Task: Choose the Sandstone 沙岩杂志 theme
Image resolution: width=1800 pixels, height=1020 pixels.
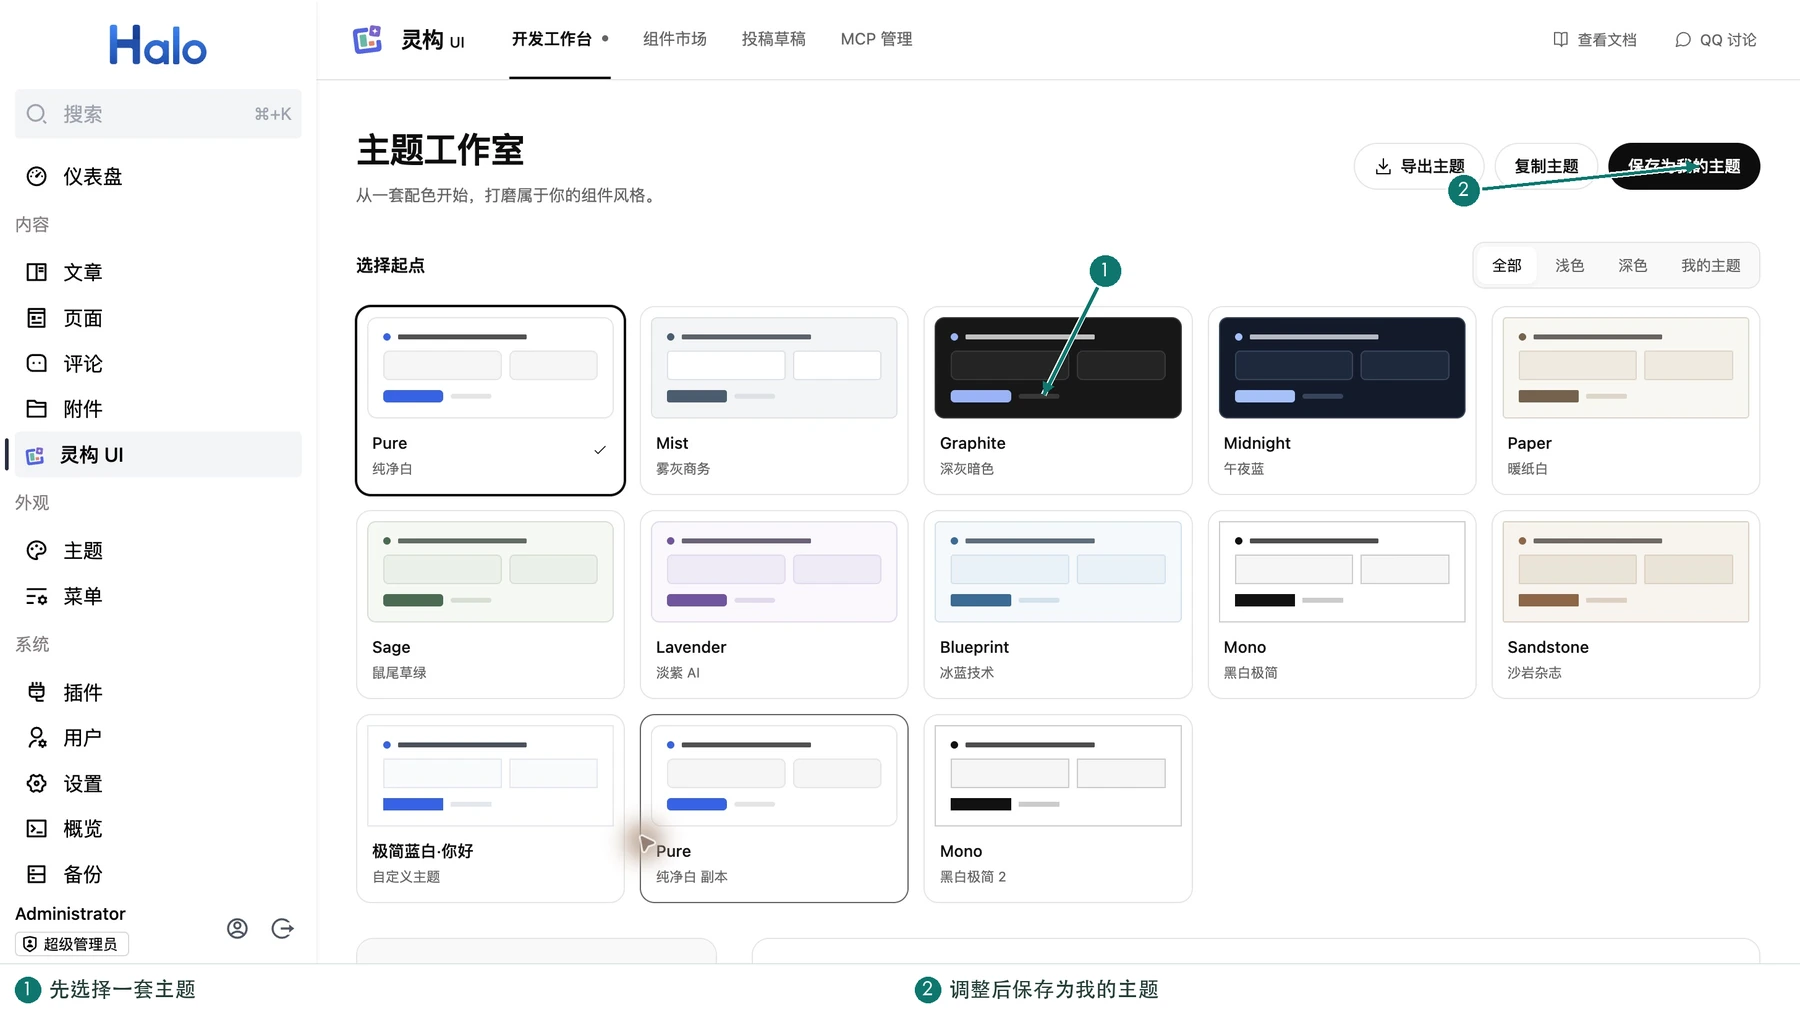Action: (x=1626, y=605)
